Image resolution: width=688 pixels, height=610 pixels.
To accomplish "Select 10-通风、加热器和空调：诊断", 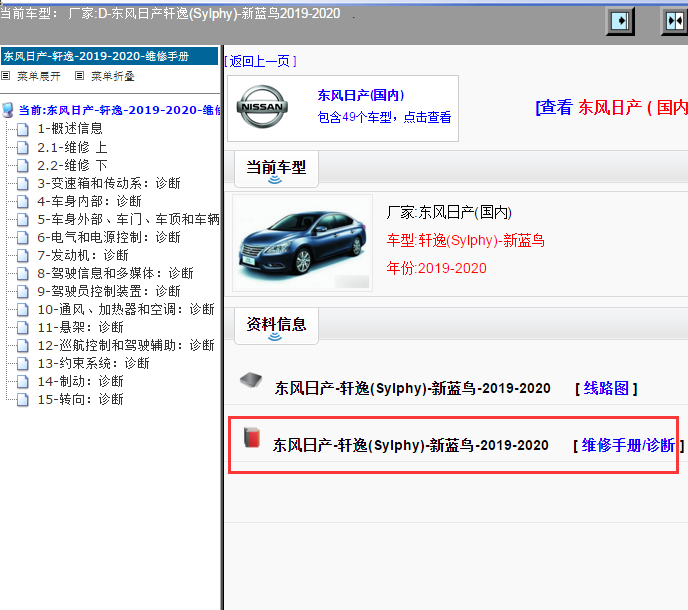I will (126, 309).
